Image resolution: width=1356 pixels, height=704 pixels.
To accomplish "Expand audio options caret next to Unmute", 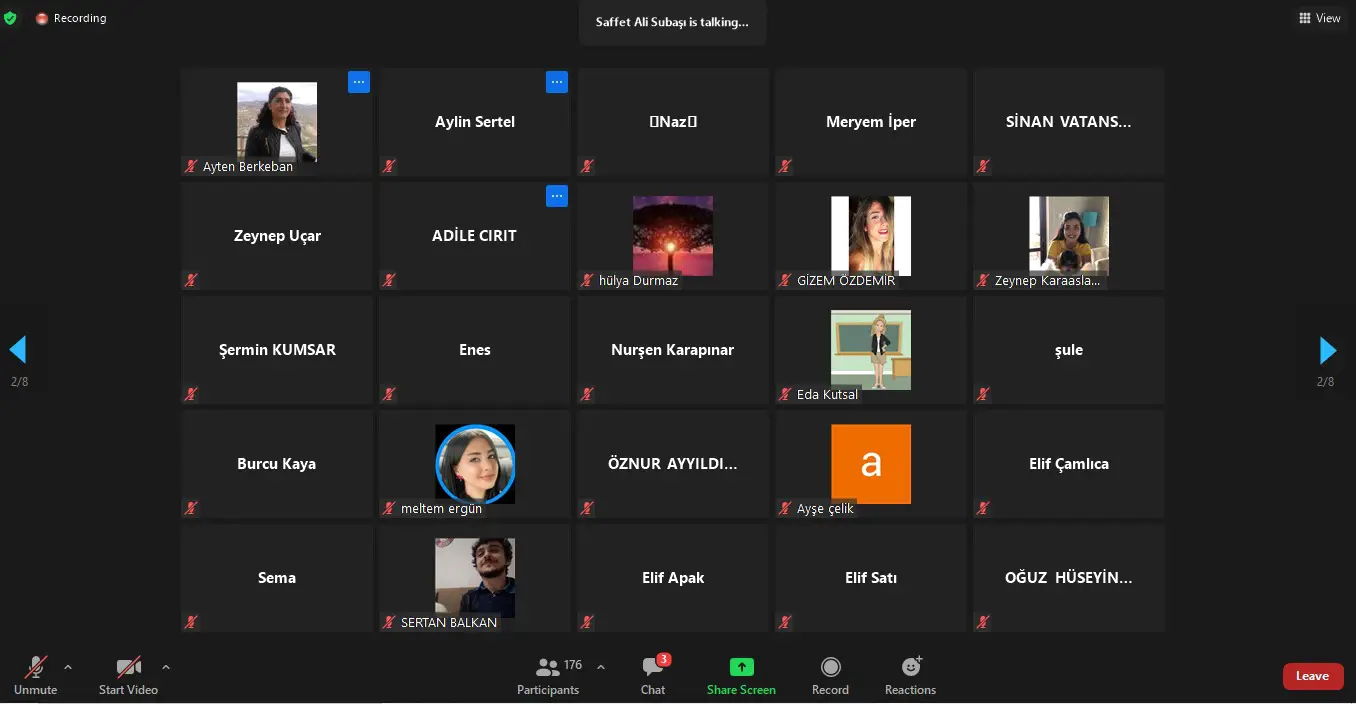I will click(x=68, y=667).
